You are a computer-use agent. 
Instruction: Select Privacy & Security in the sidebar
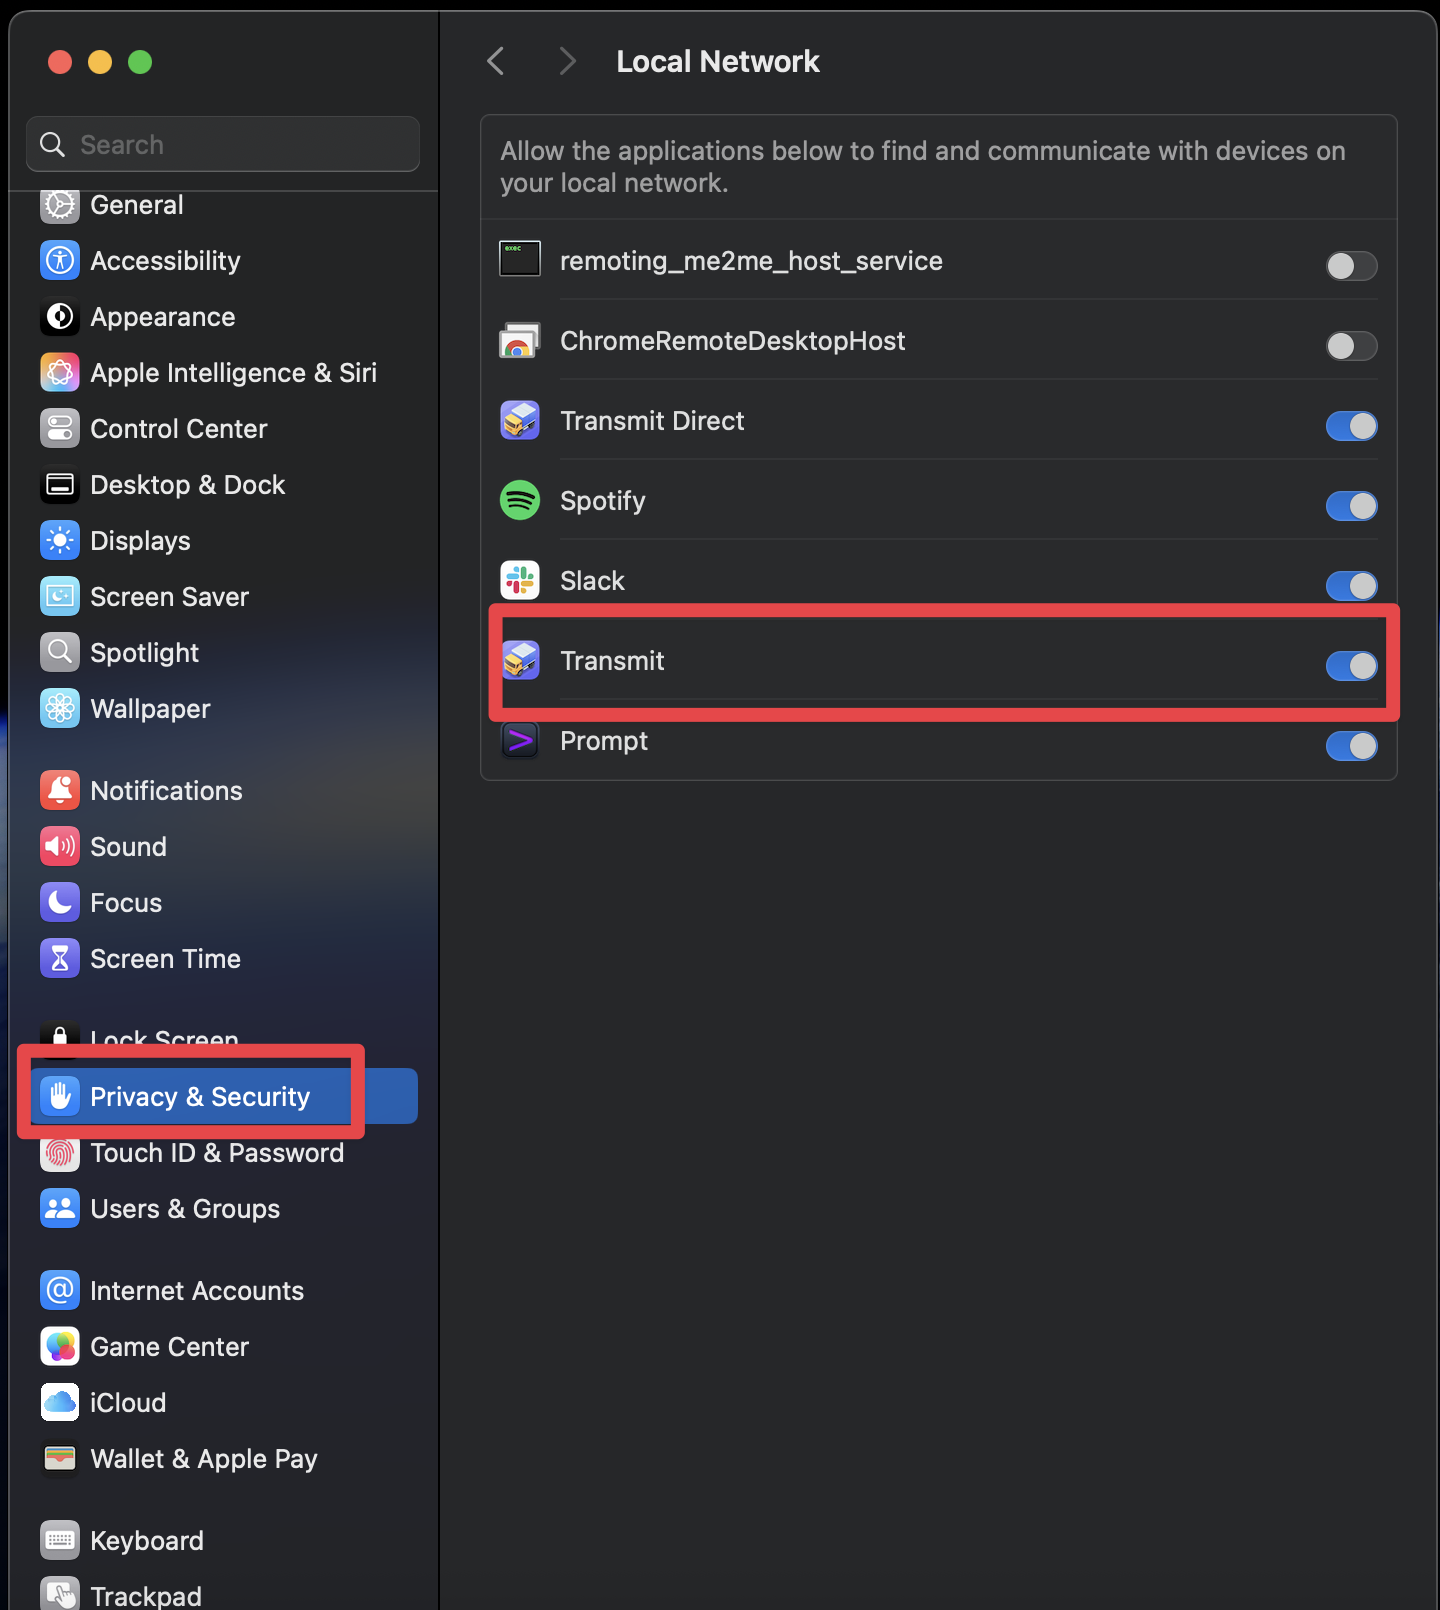(224, 1096)
